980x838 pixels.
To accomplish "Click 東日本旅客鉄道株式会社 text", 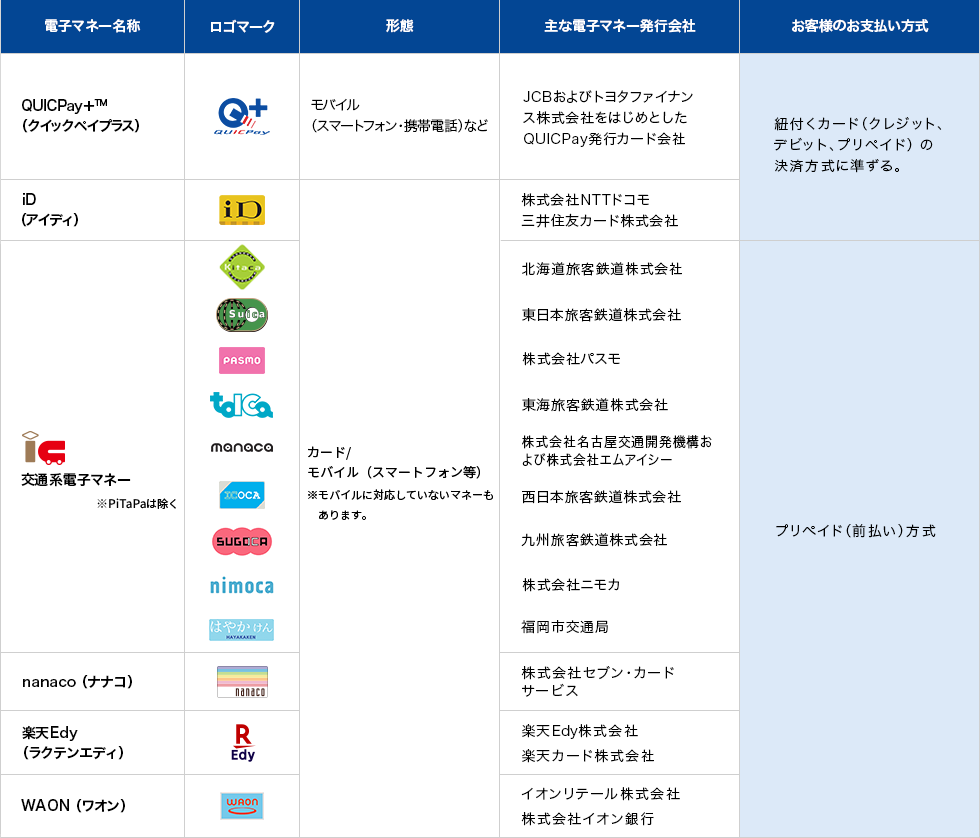I will pyautogui.click(x=601, y=315).
